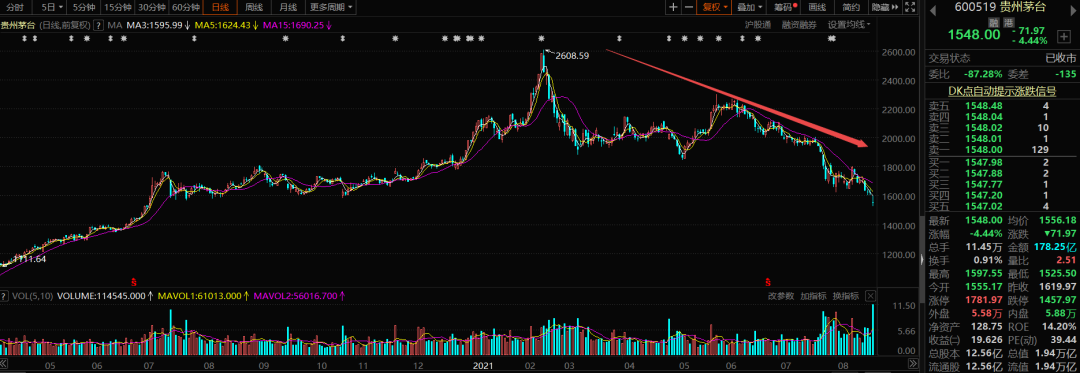The image size is (1080, 373).
Task: Click the 交易状态 已收市 row
Action: (x=1003, y=58)
